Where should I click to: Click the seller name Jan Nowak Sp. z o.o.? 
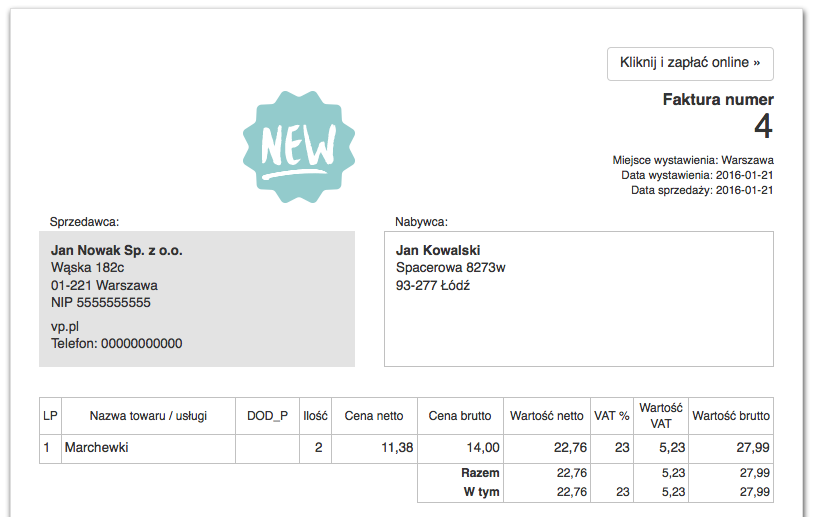116,250
